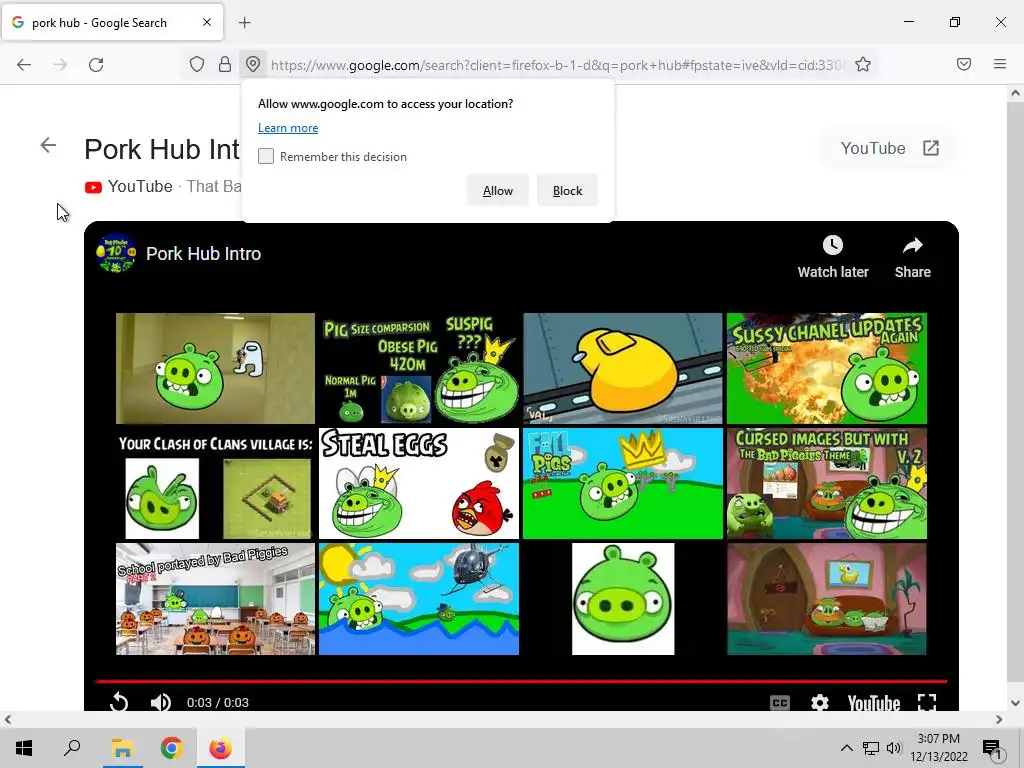Open system volume tray icon
This screenshot has height=768, width=1024.
[x=894, y=748]
